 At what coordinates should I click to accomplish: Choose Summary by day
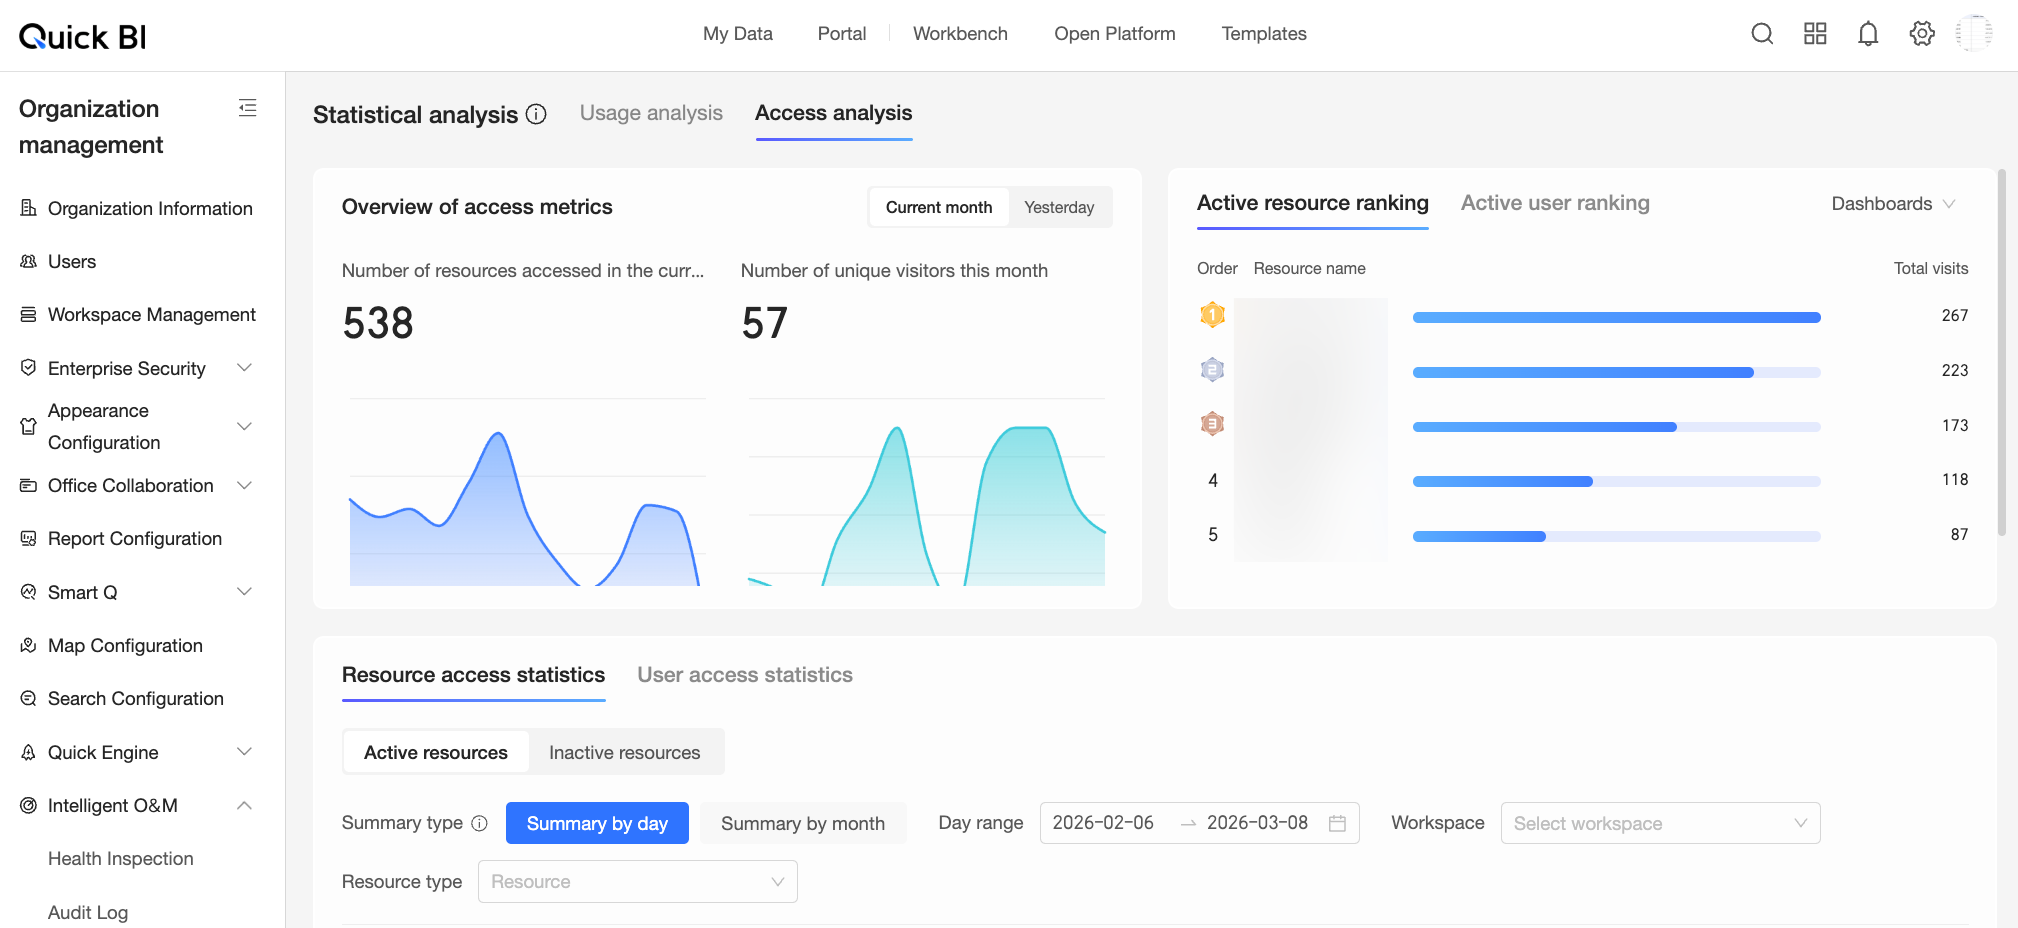pos(597,823)
